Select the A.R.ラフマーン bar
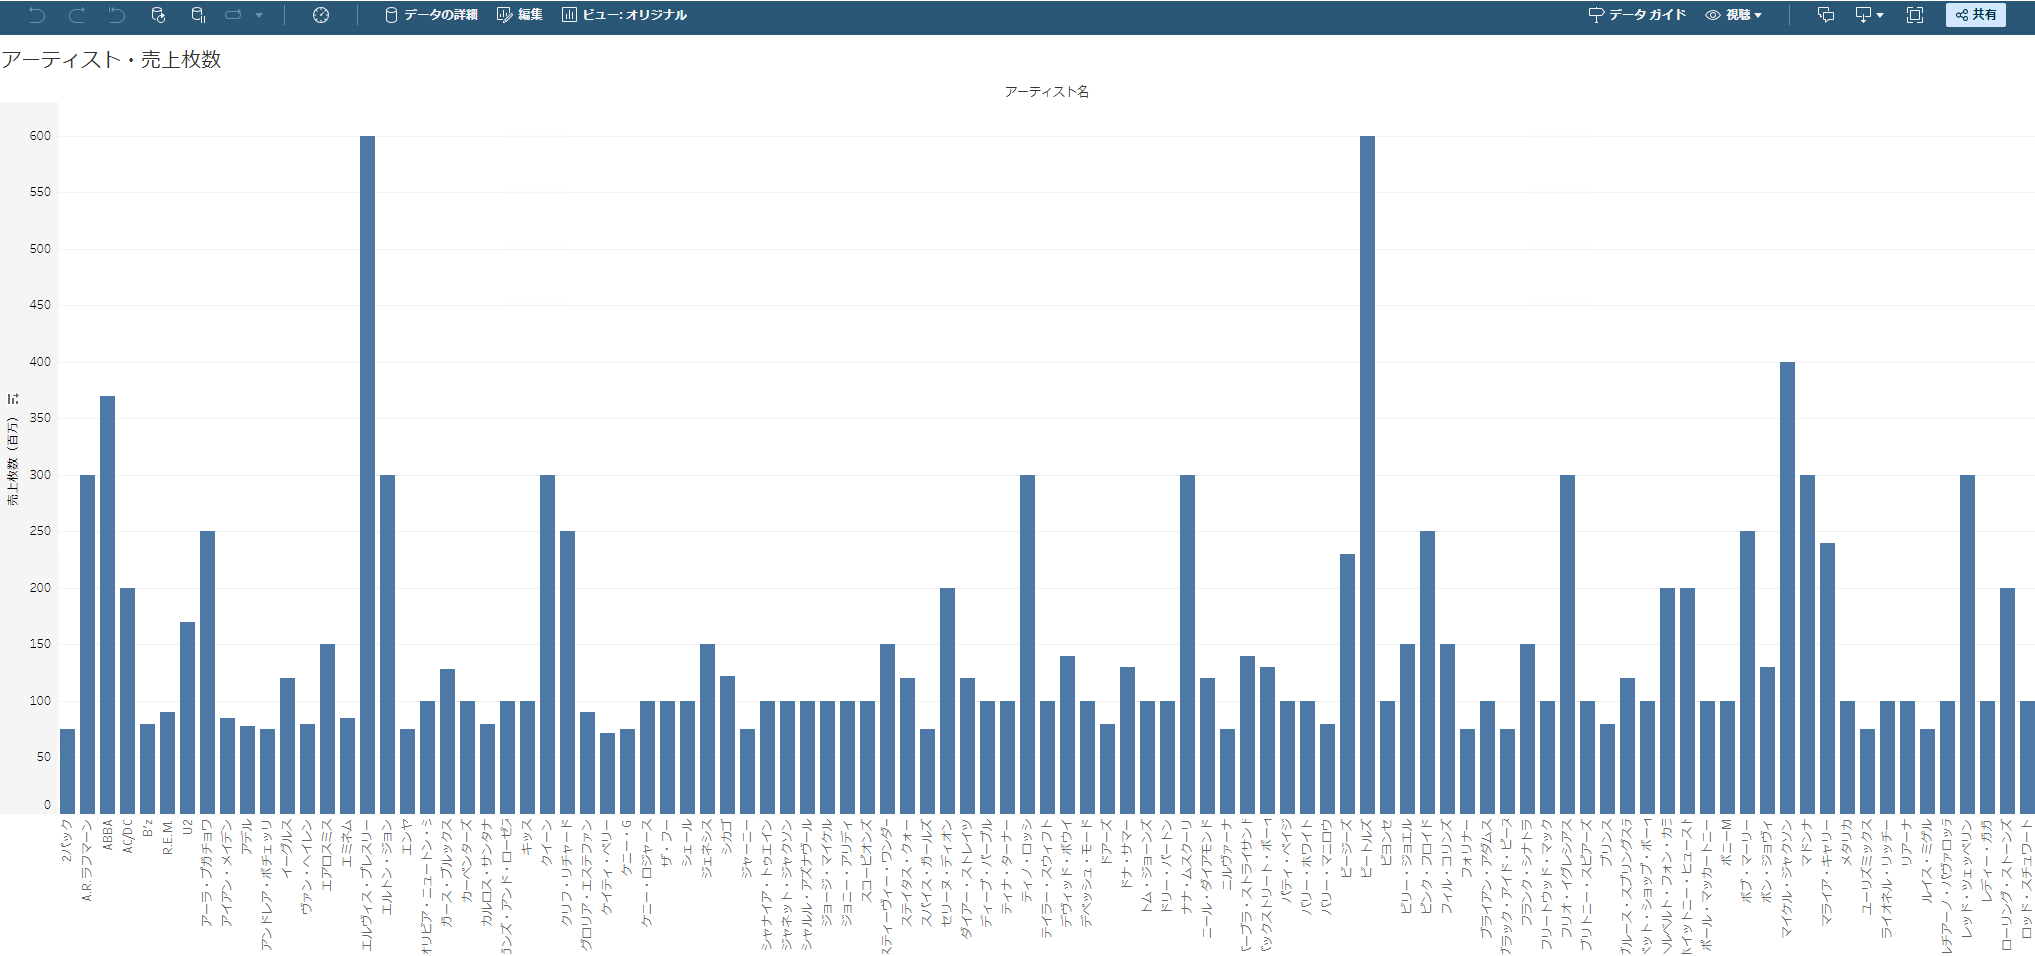Image resolution: width=2035 pixels, height=956 pixels. point(87,644)
